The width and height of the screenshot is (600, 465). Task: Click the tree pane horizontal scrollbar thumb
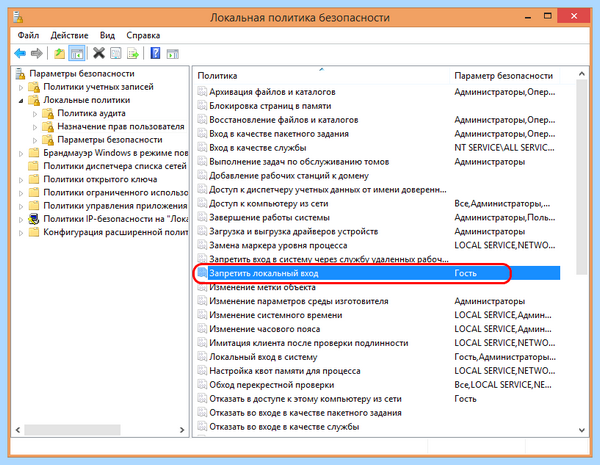click(x=72, y=430)
